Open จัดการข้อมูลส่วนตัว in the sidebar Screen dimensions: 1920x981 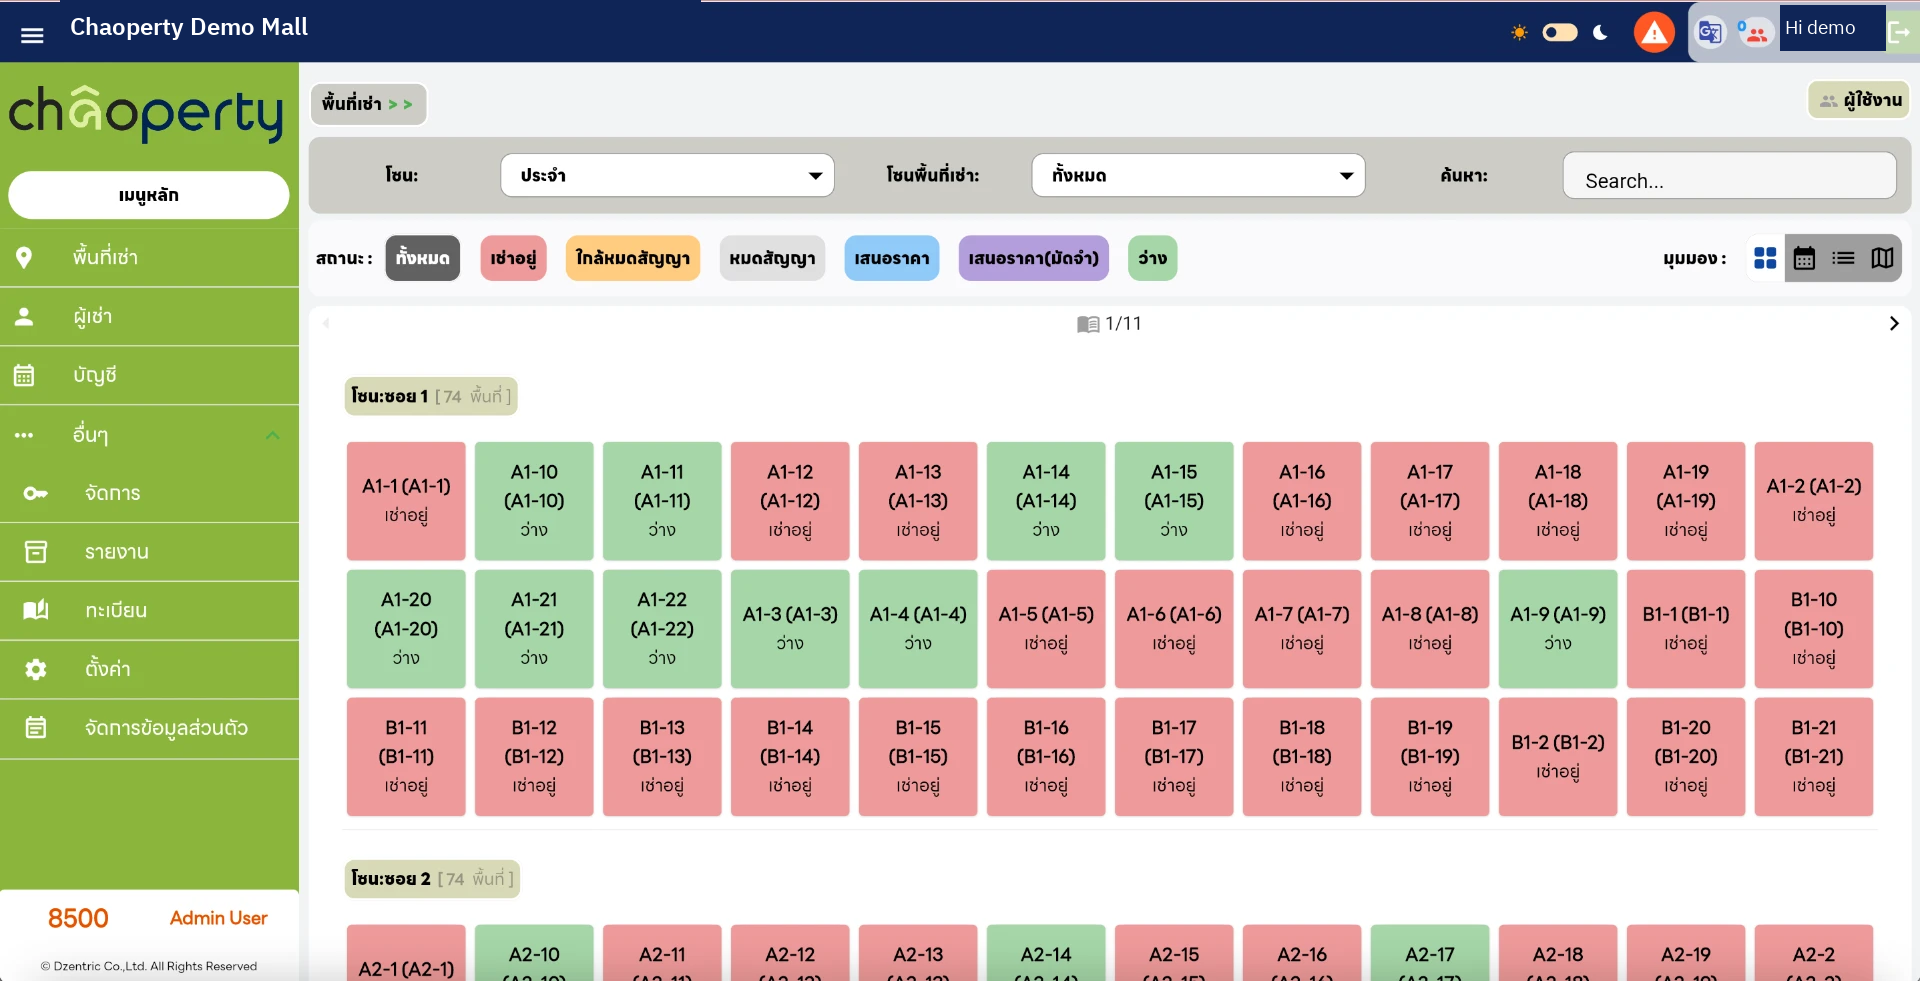(150, 728)
